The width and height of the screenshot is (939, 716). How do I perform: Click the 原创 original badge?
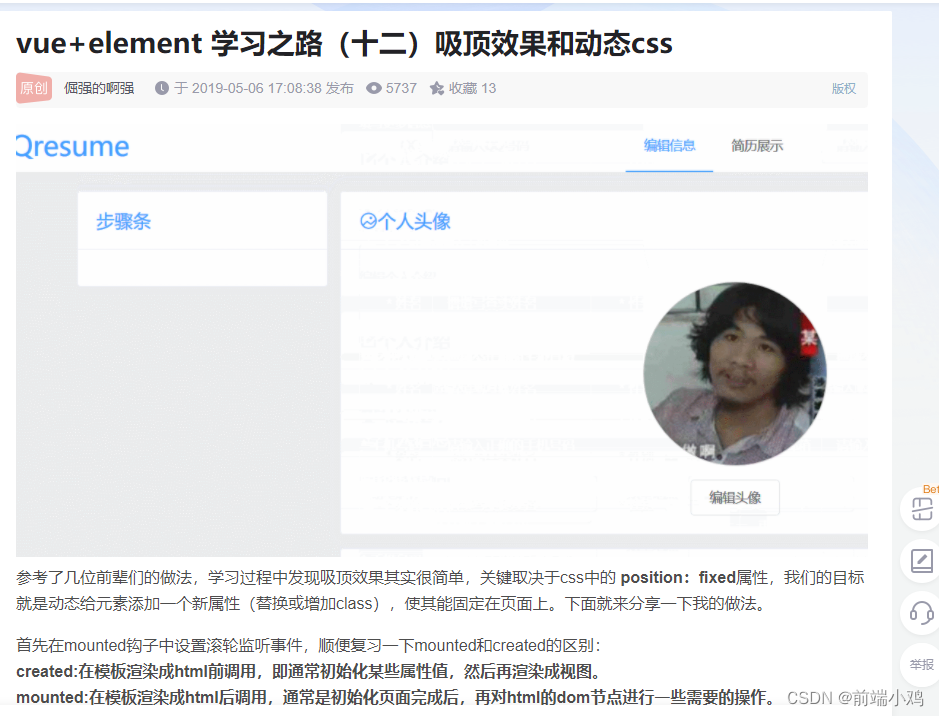pos(34,89)
